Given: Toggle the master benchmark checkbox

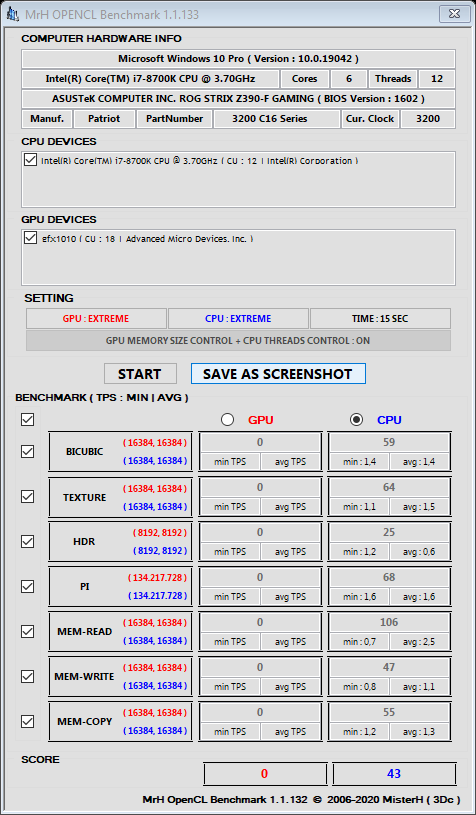Looking at the screenshot, I should [28, 419].
